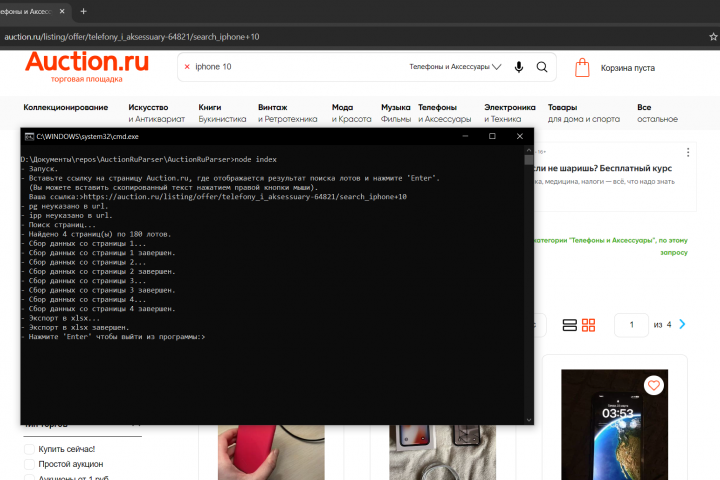The image size is (720, 480).
Task: Check the 'Купить сейчас!' checkbox
Action: 29,449
